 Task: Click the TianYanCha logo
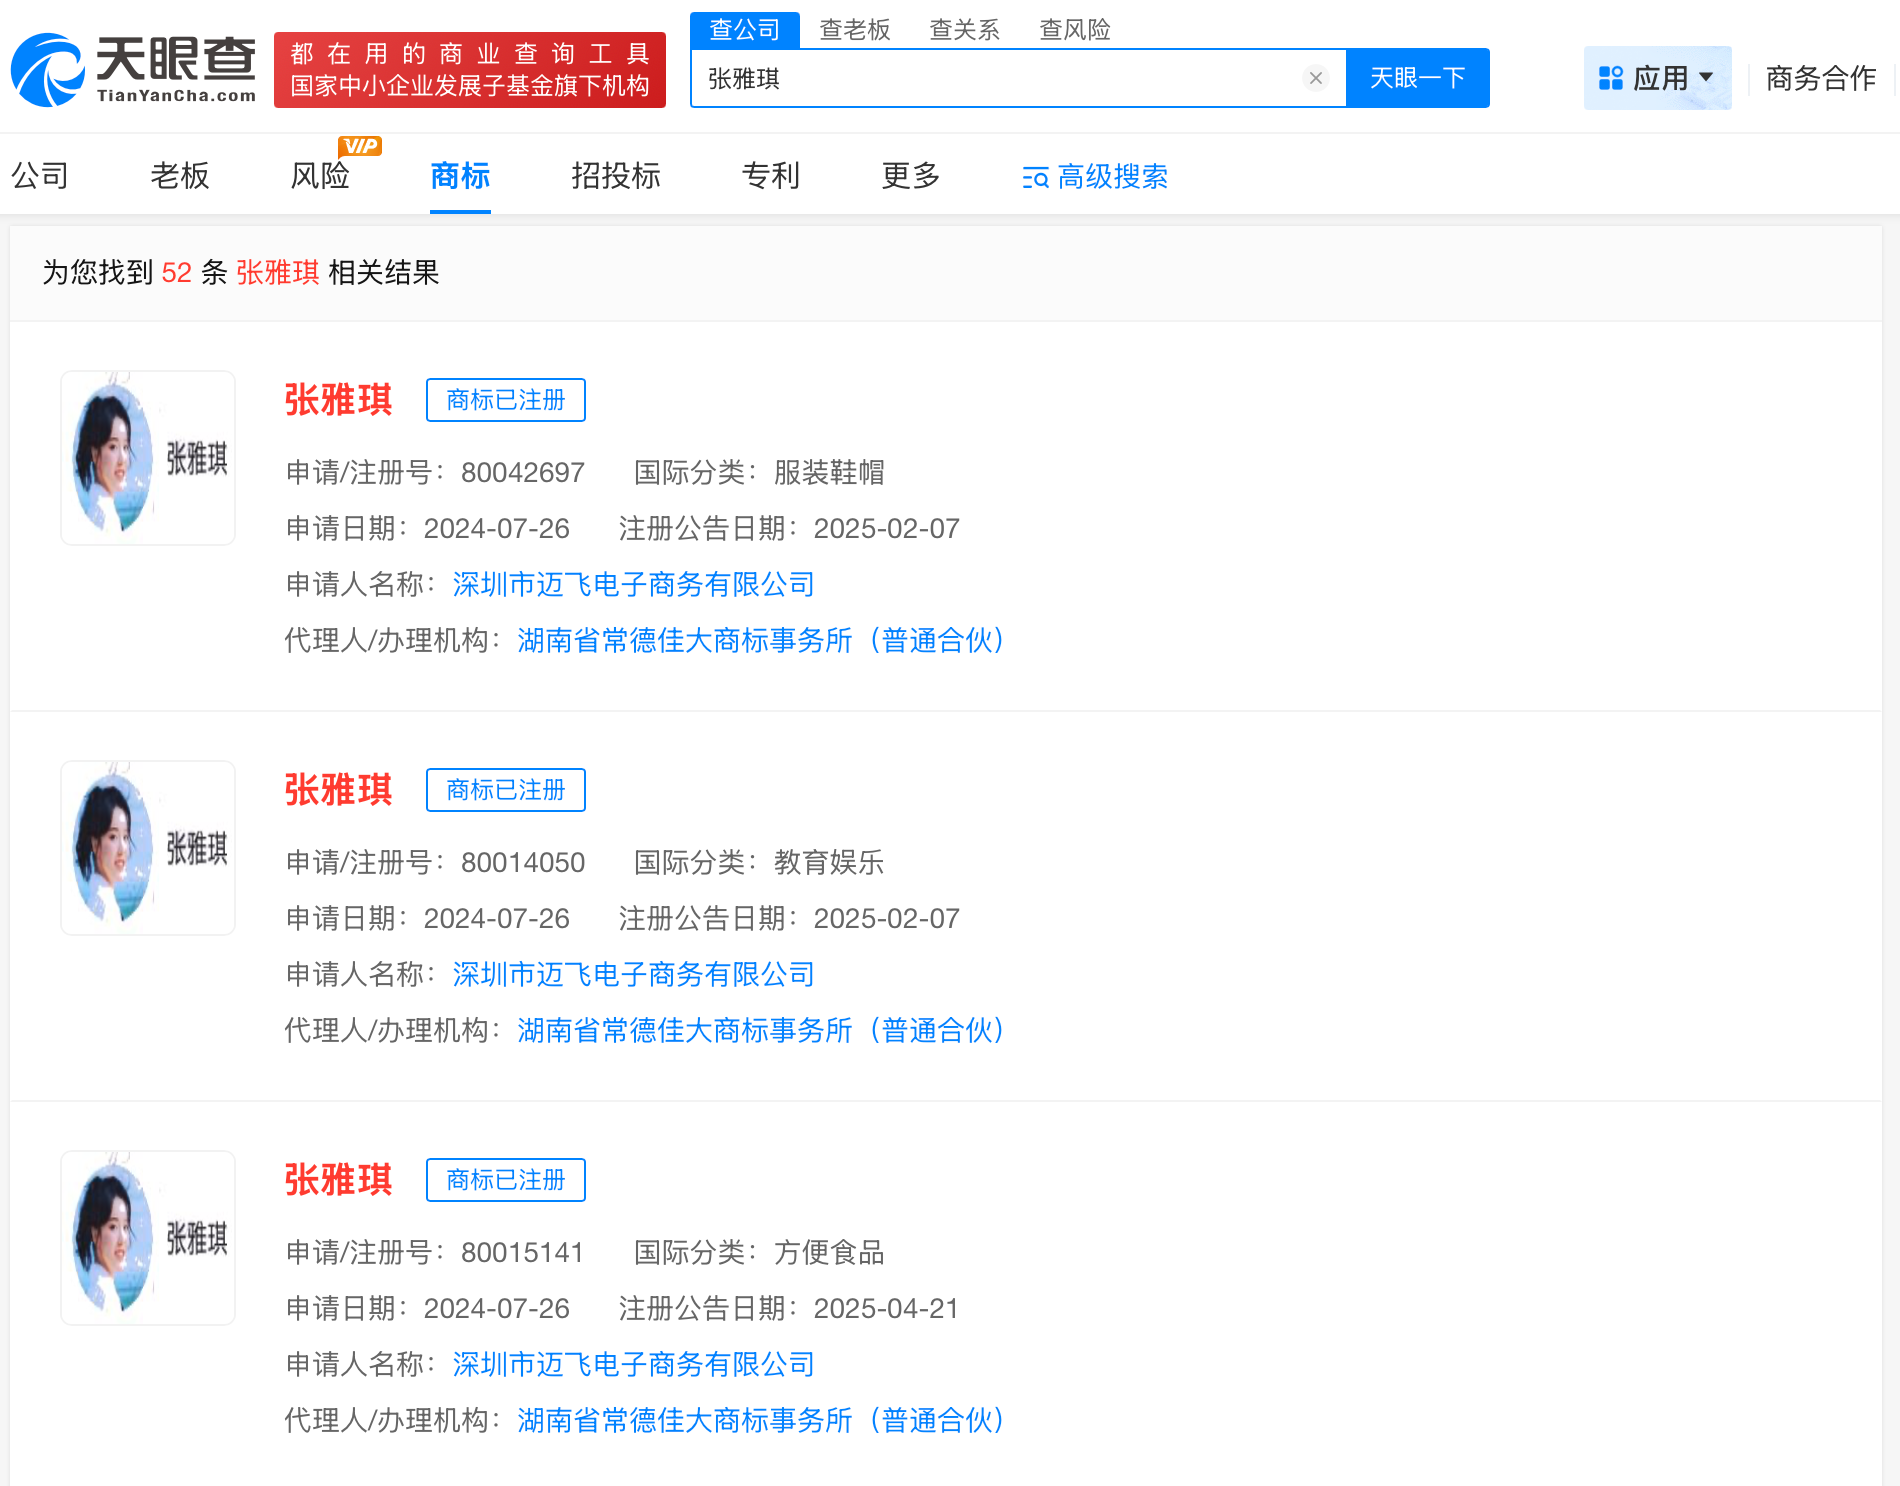[x=133, y=69]
